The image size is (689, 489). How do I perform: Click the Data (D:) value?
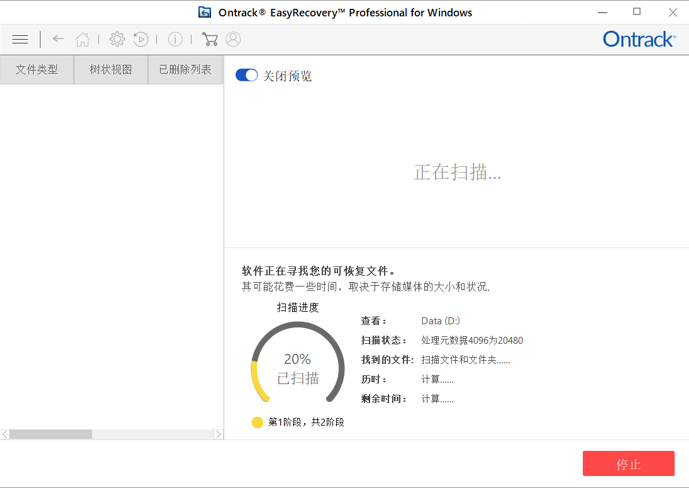pos(440,321)
